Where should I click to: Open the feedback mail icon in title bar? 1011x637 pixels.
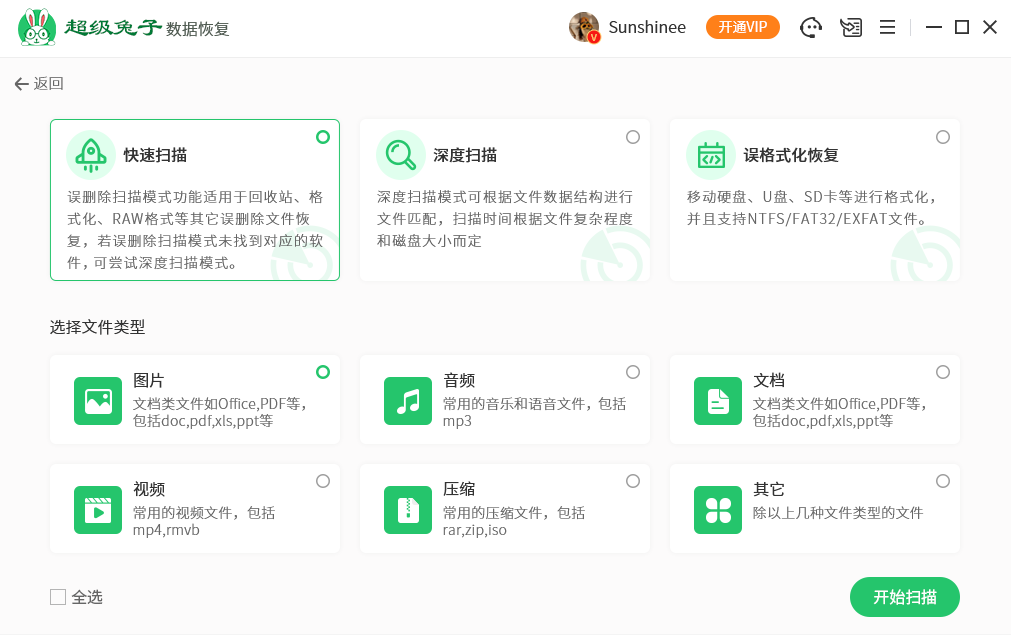pyautogui.click(x=850, y=28)
